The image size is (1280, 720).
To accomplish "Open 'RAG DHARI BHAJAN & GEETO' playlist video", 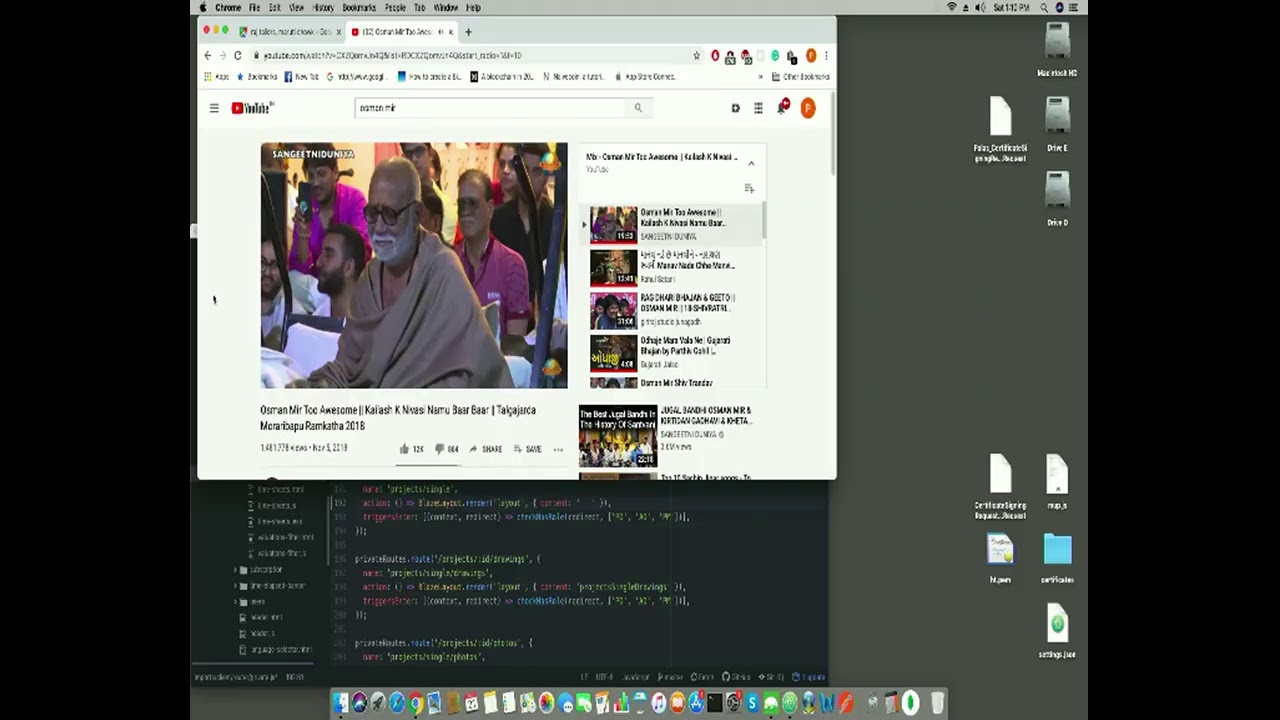I will point(672,310).
